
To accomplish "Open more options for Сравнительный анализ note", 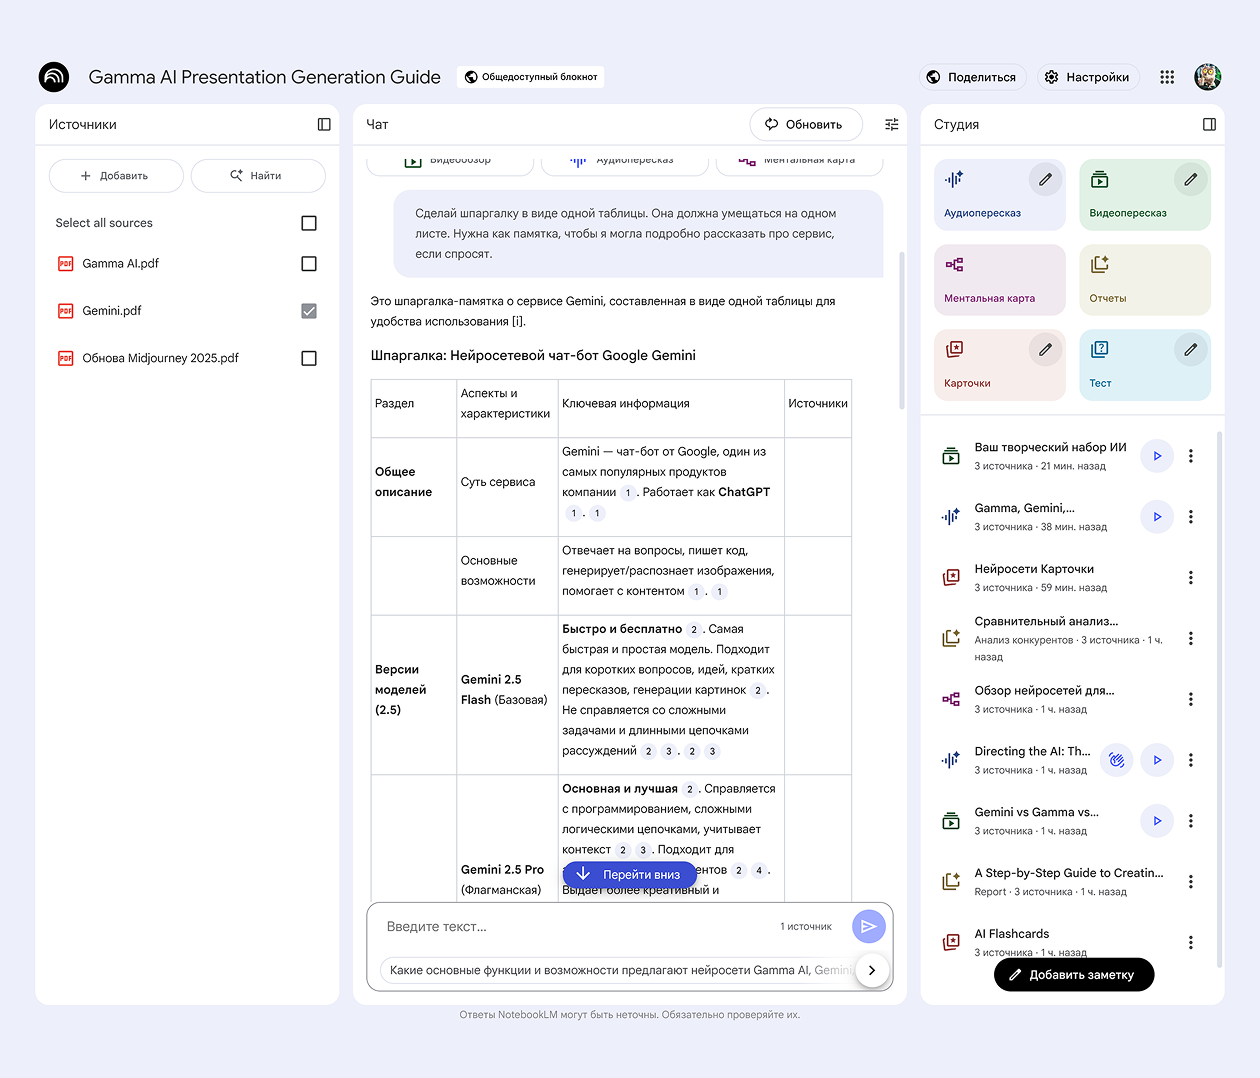I will (1190, 639).
